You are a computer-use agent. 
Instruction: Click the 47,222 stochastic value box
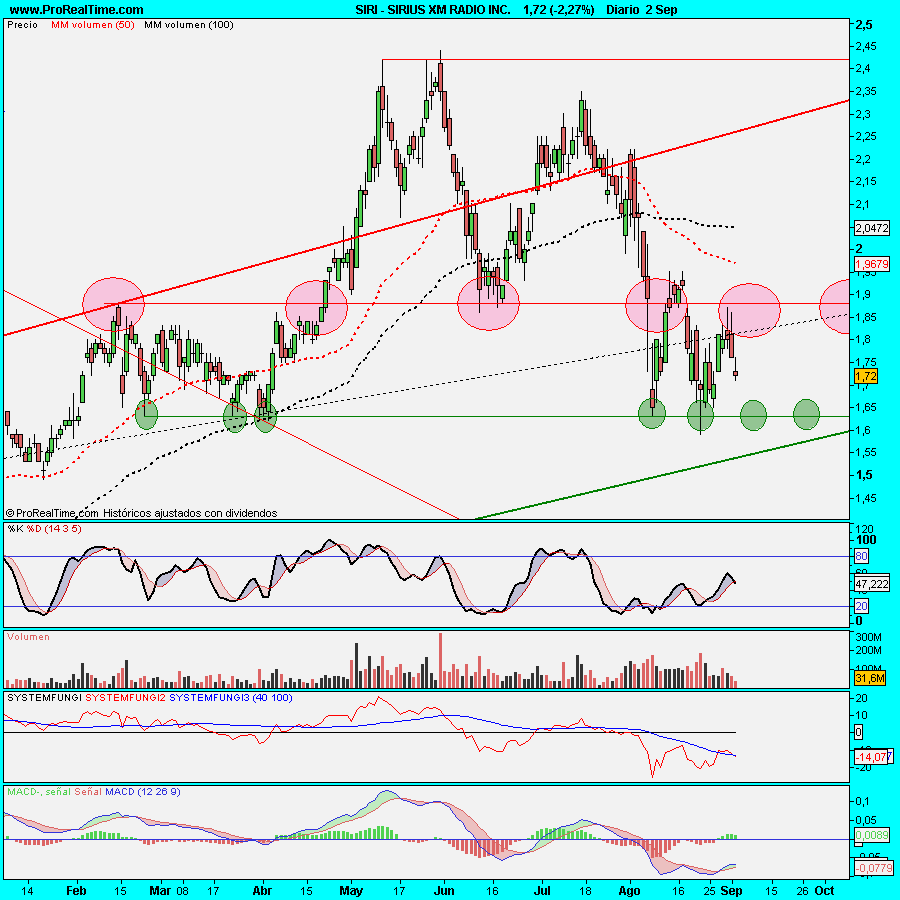click(x=872, y=584)
